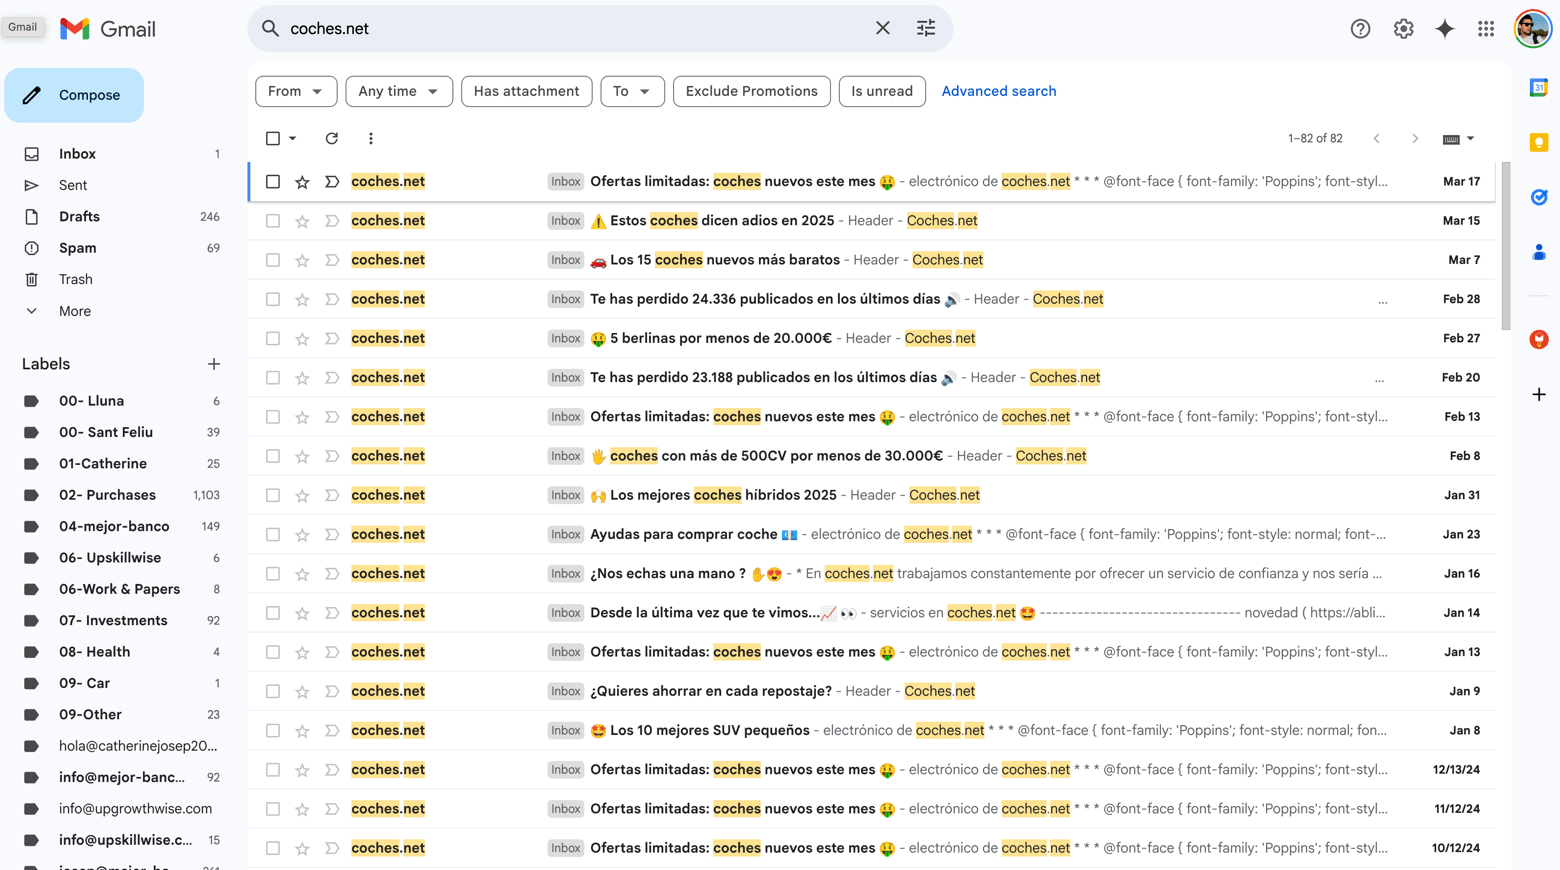The height and width of the screenshot is (870, 1560).
Task: Mark Jan 31 híbridos email as important
Action: (332, 495)
